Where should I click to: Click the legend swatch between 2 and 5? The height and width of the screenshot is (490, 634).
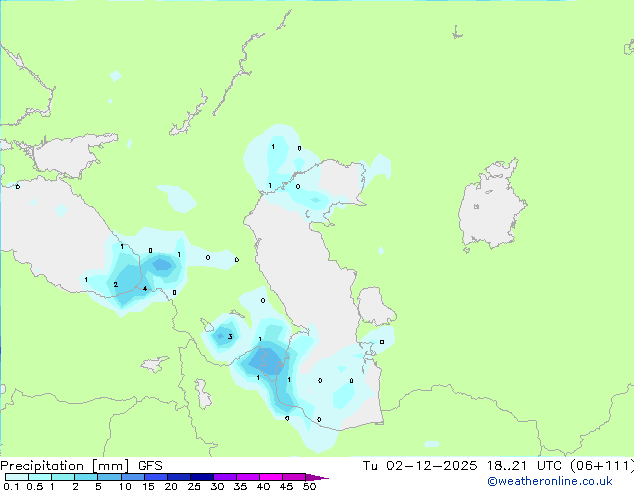86,477
